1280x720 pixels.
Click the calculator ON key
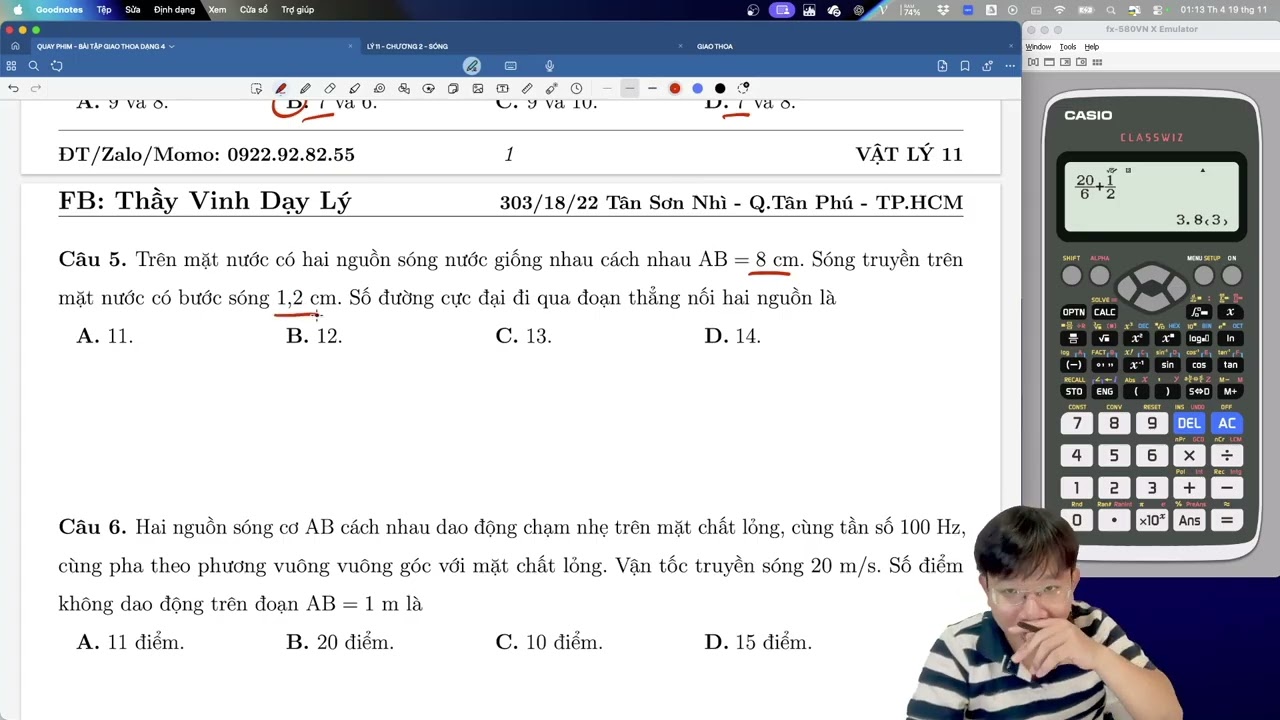coord(1231,275)
